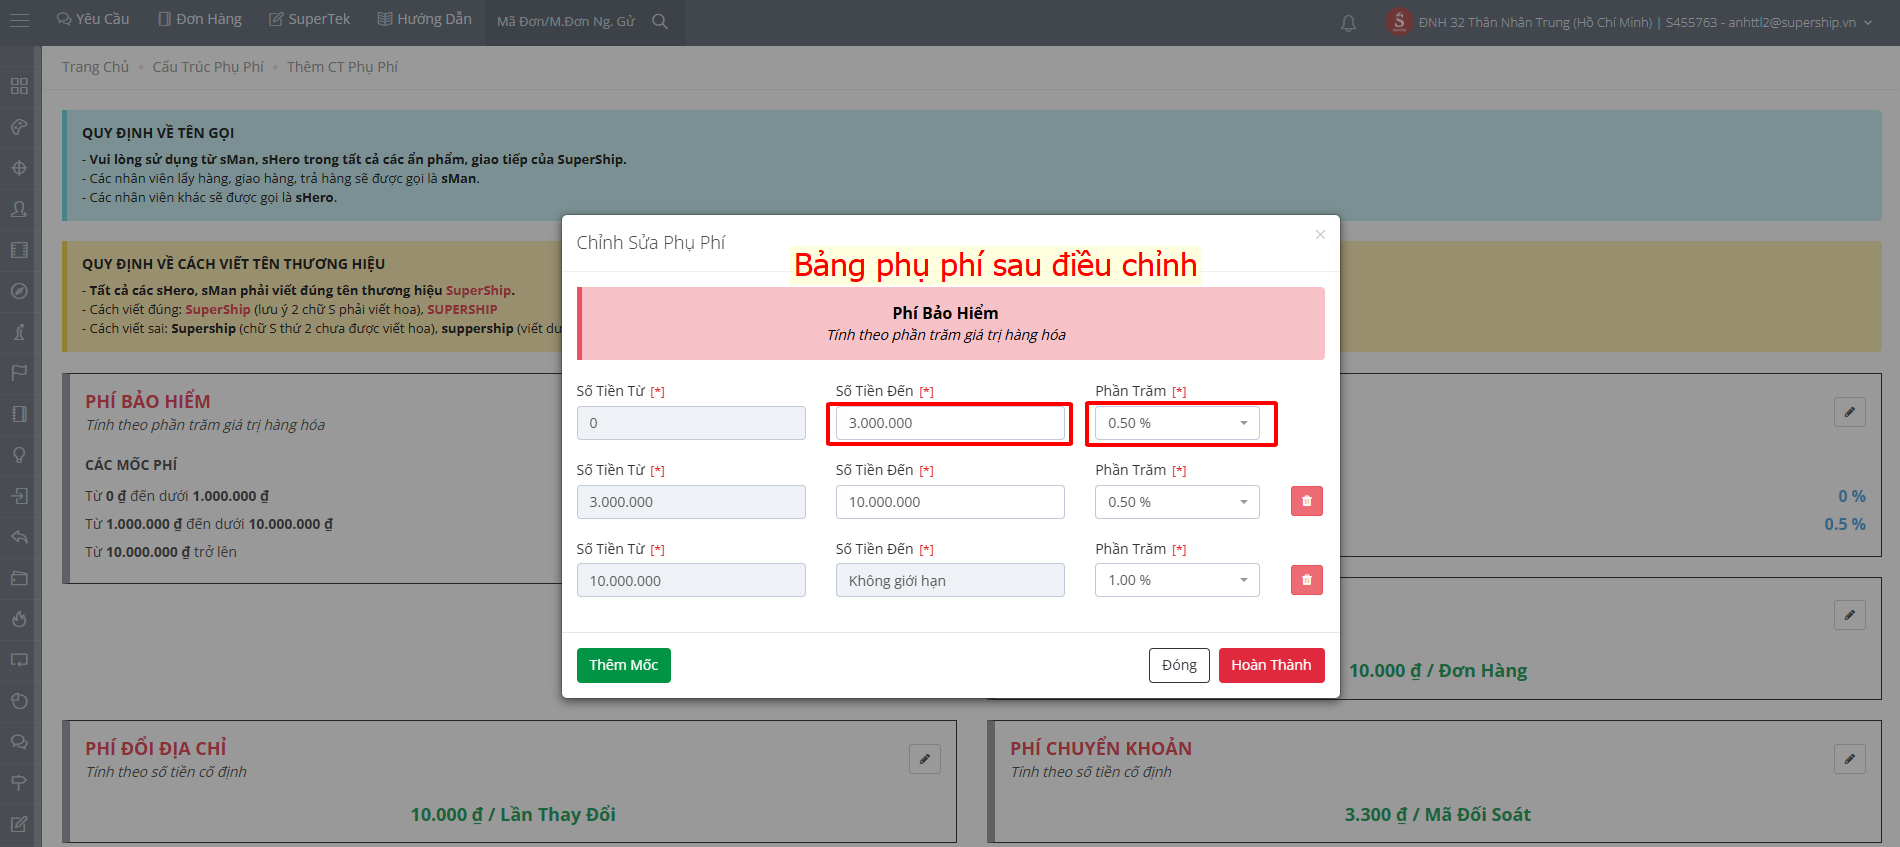The width and height of the screenshot is (1900, 847).
Task: Go to Trang Chủ breadcrumb
Action: pyautogui.click(x=95, y=67)
